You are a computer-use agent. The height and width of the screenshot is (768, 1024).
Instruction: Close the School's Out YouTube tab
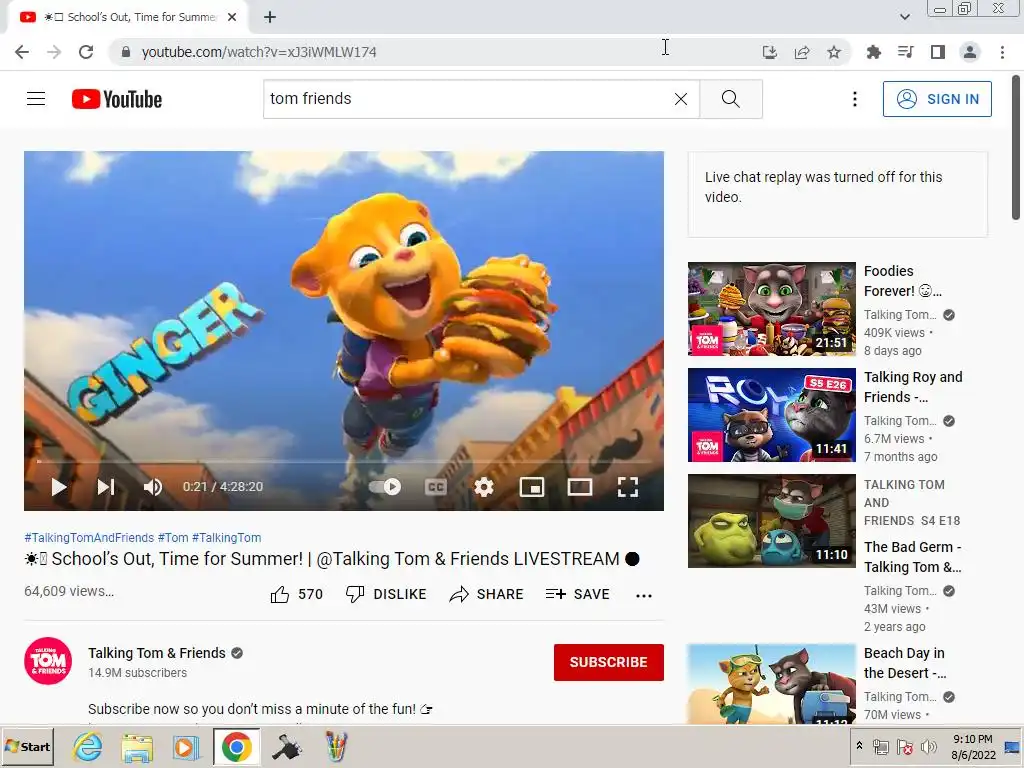click(232, 17)
